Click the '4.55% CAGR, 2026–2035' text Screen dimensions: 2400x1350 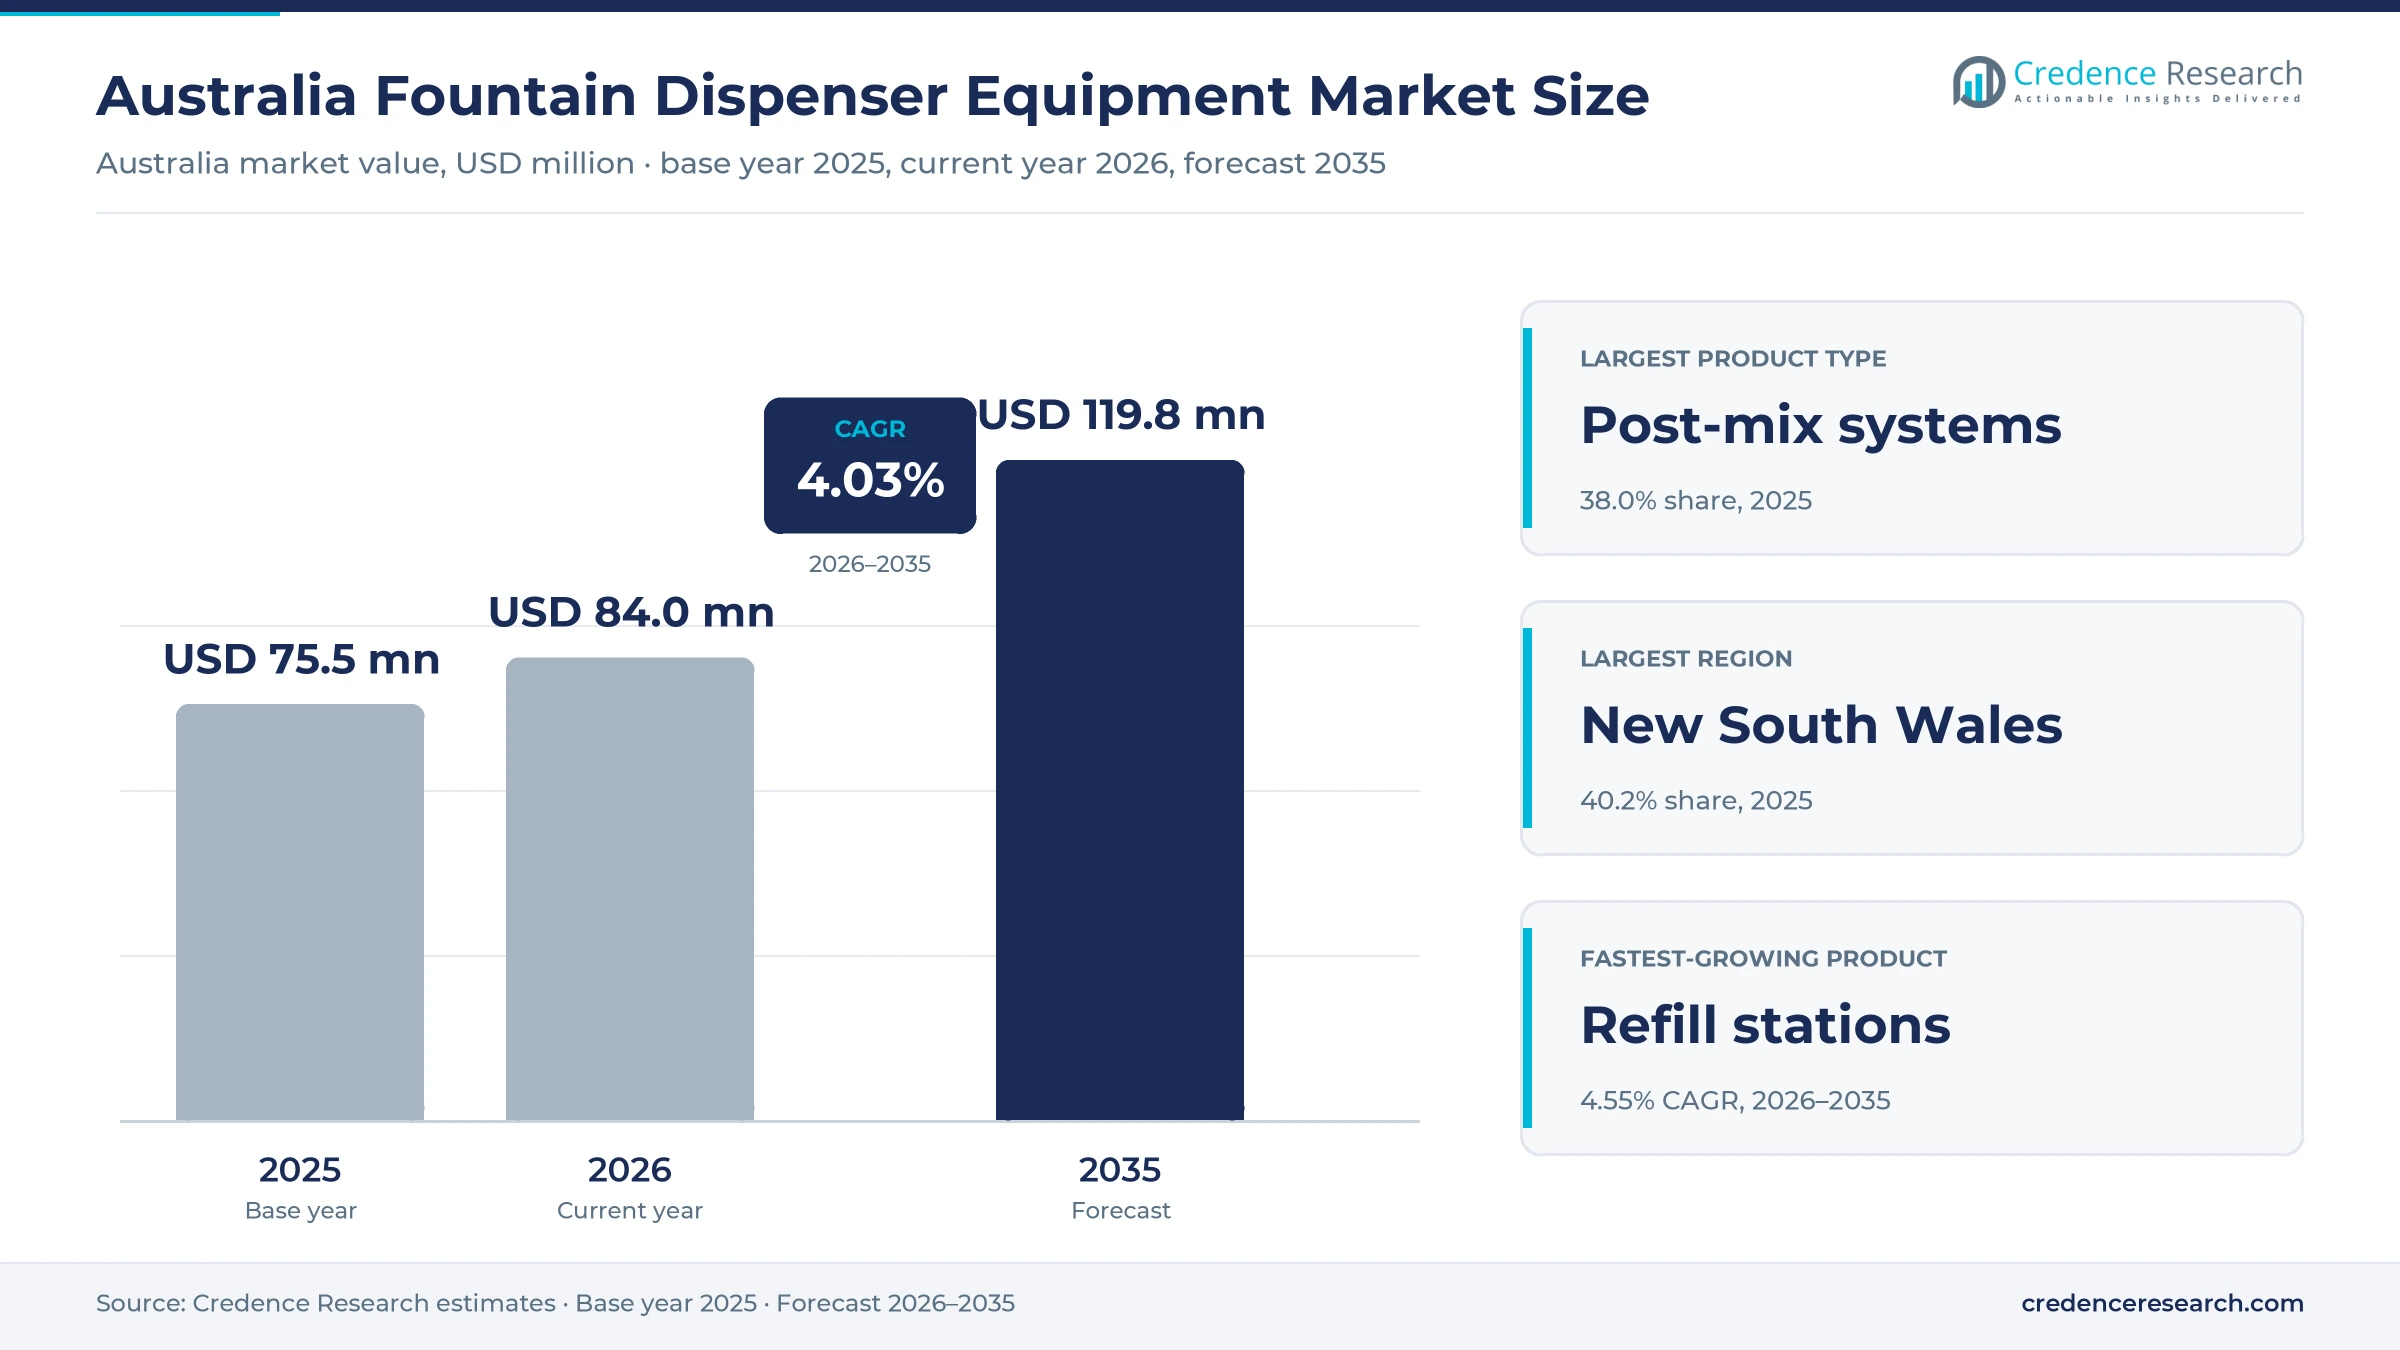click(x=1735, y=1100)
